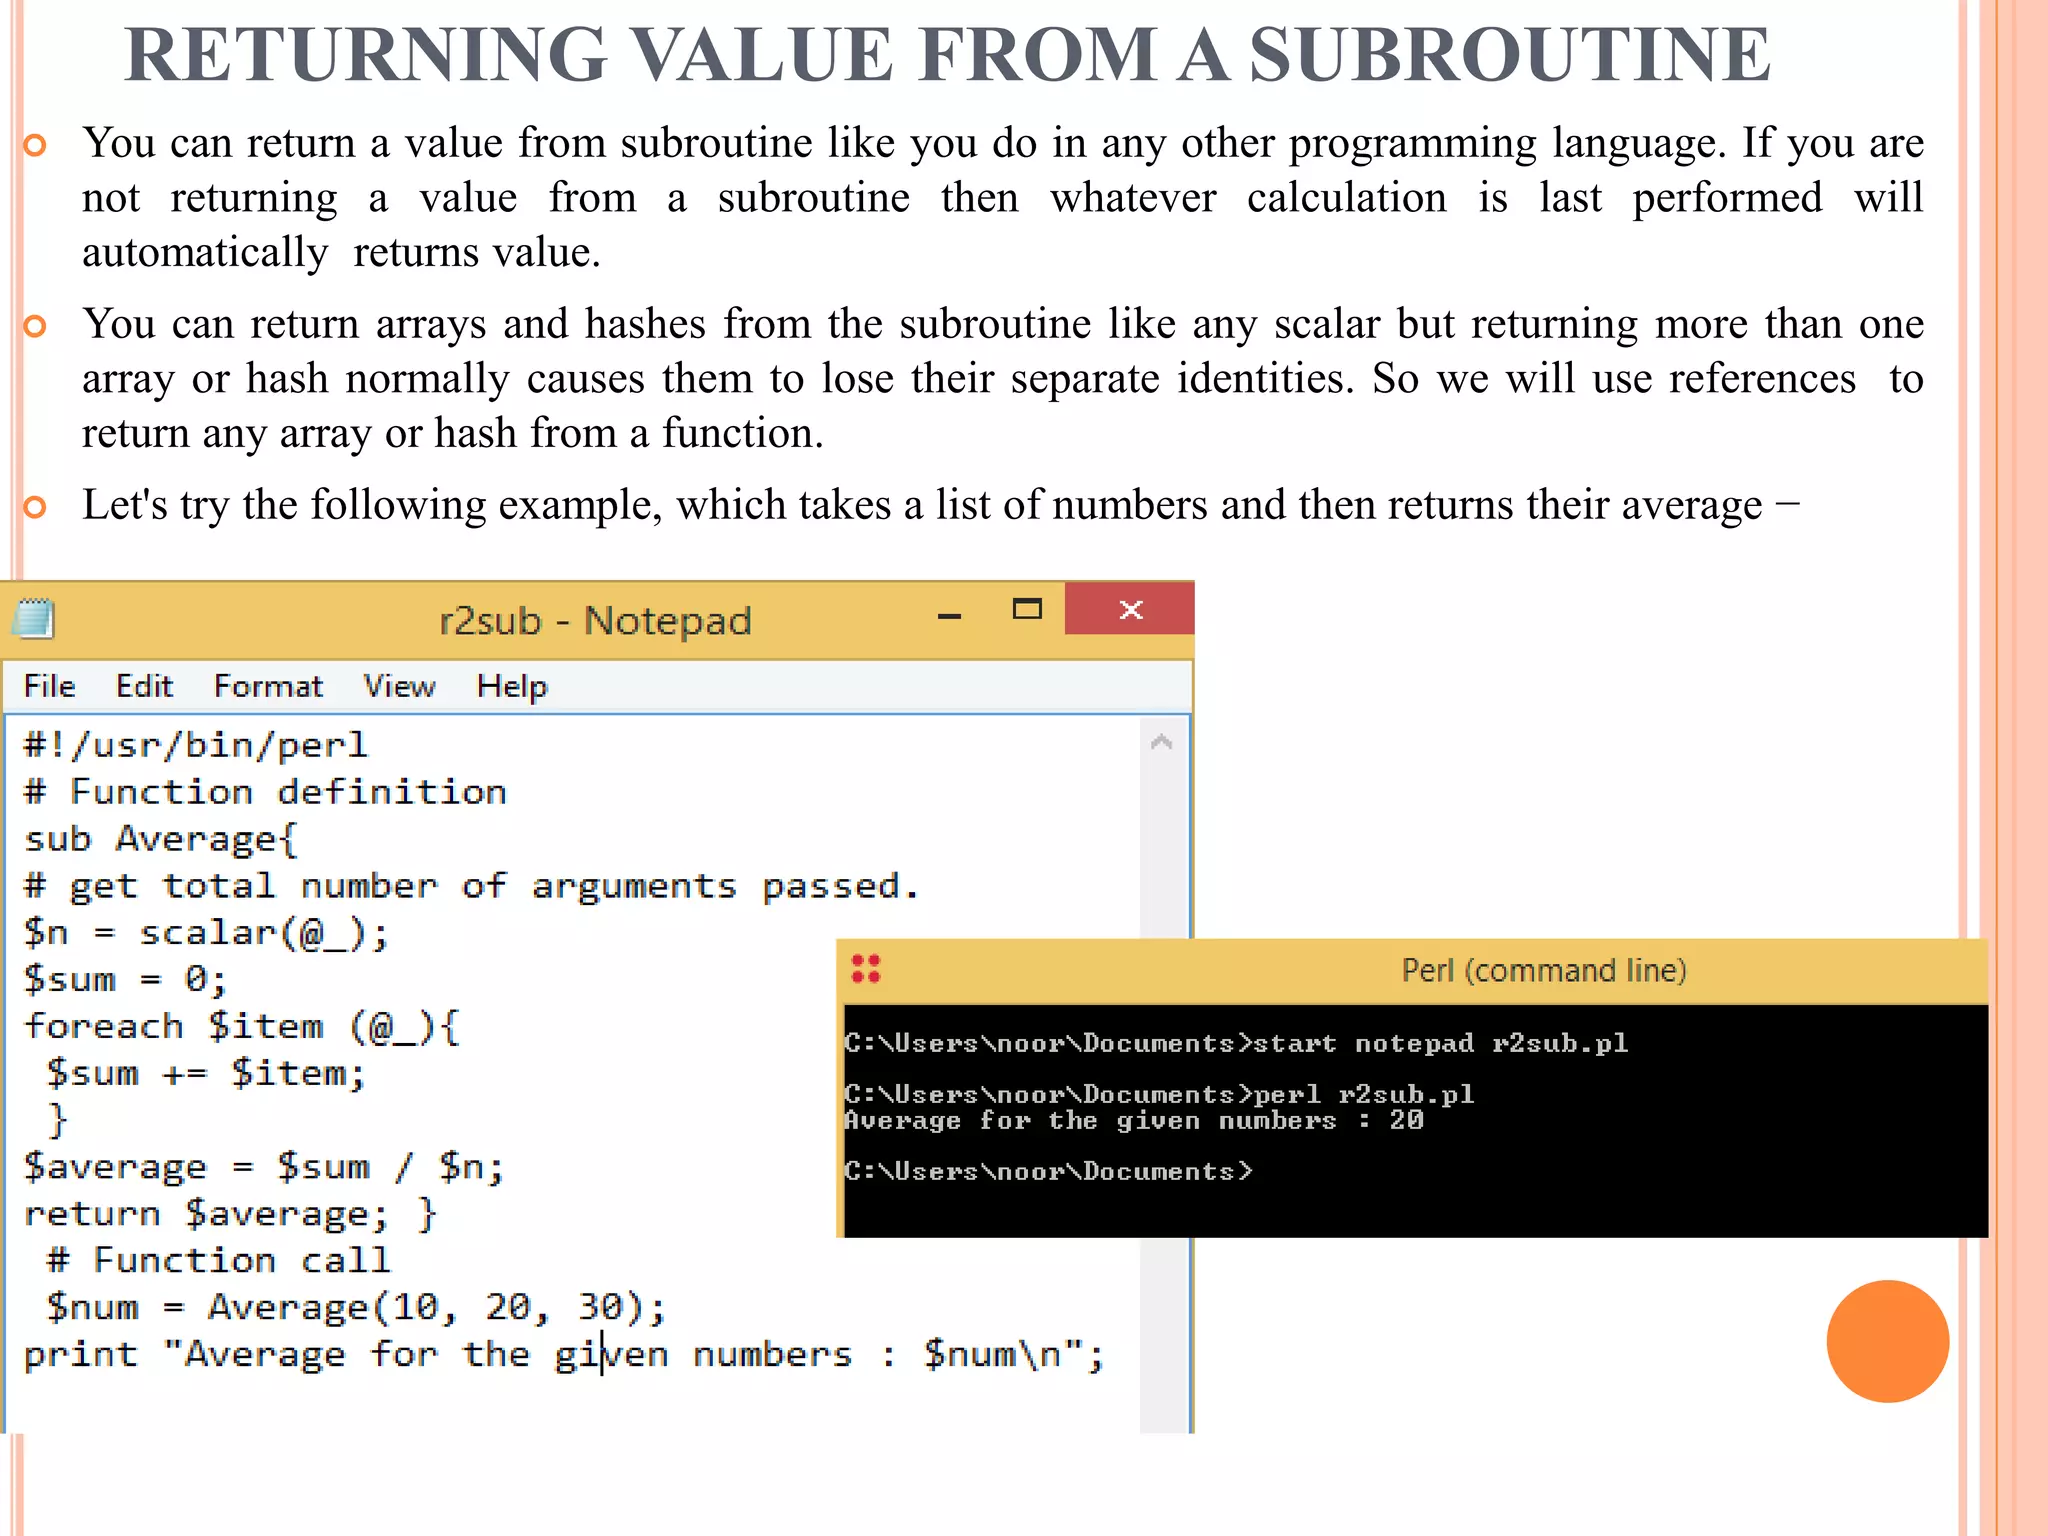The image size is (2048, 1536).
Task: Click the '# get total number of arguments passed.' line
Action: pos(471,886)
